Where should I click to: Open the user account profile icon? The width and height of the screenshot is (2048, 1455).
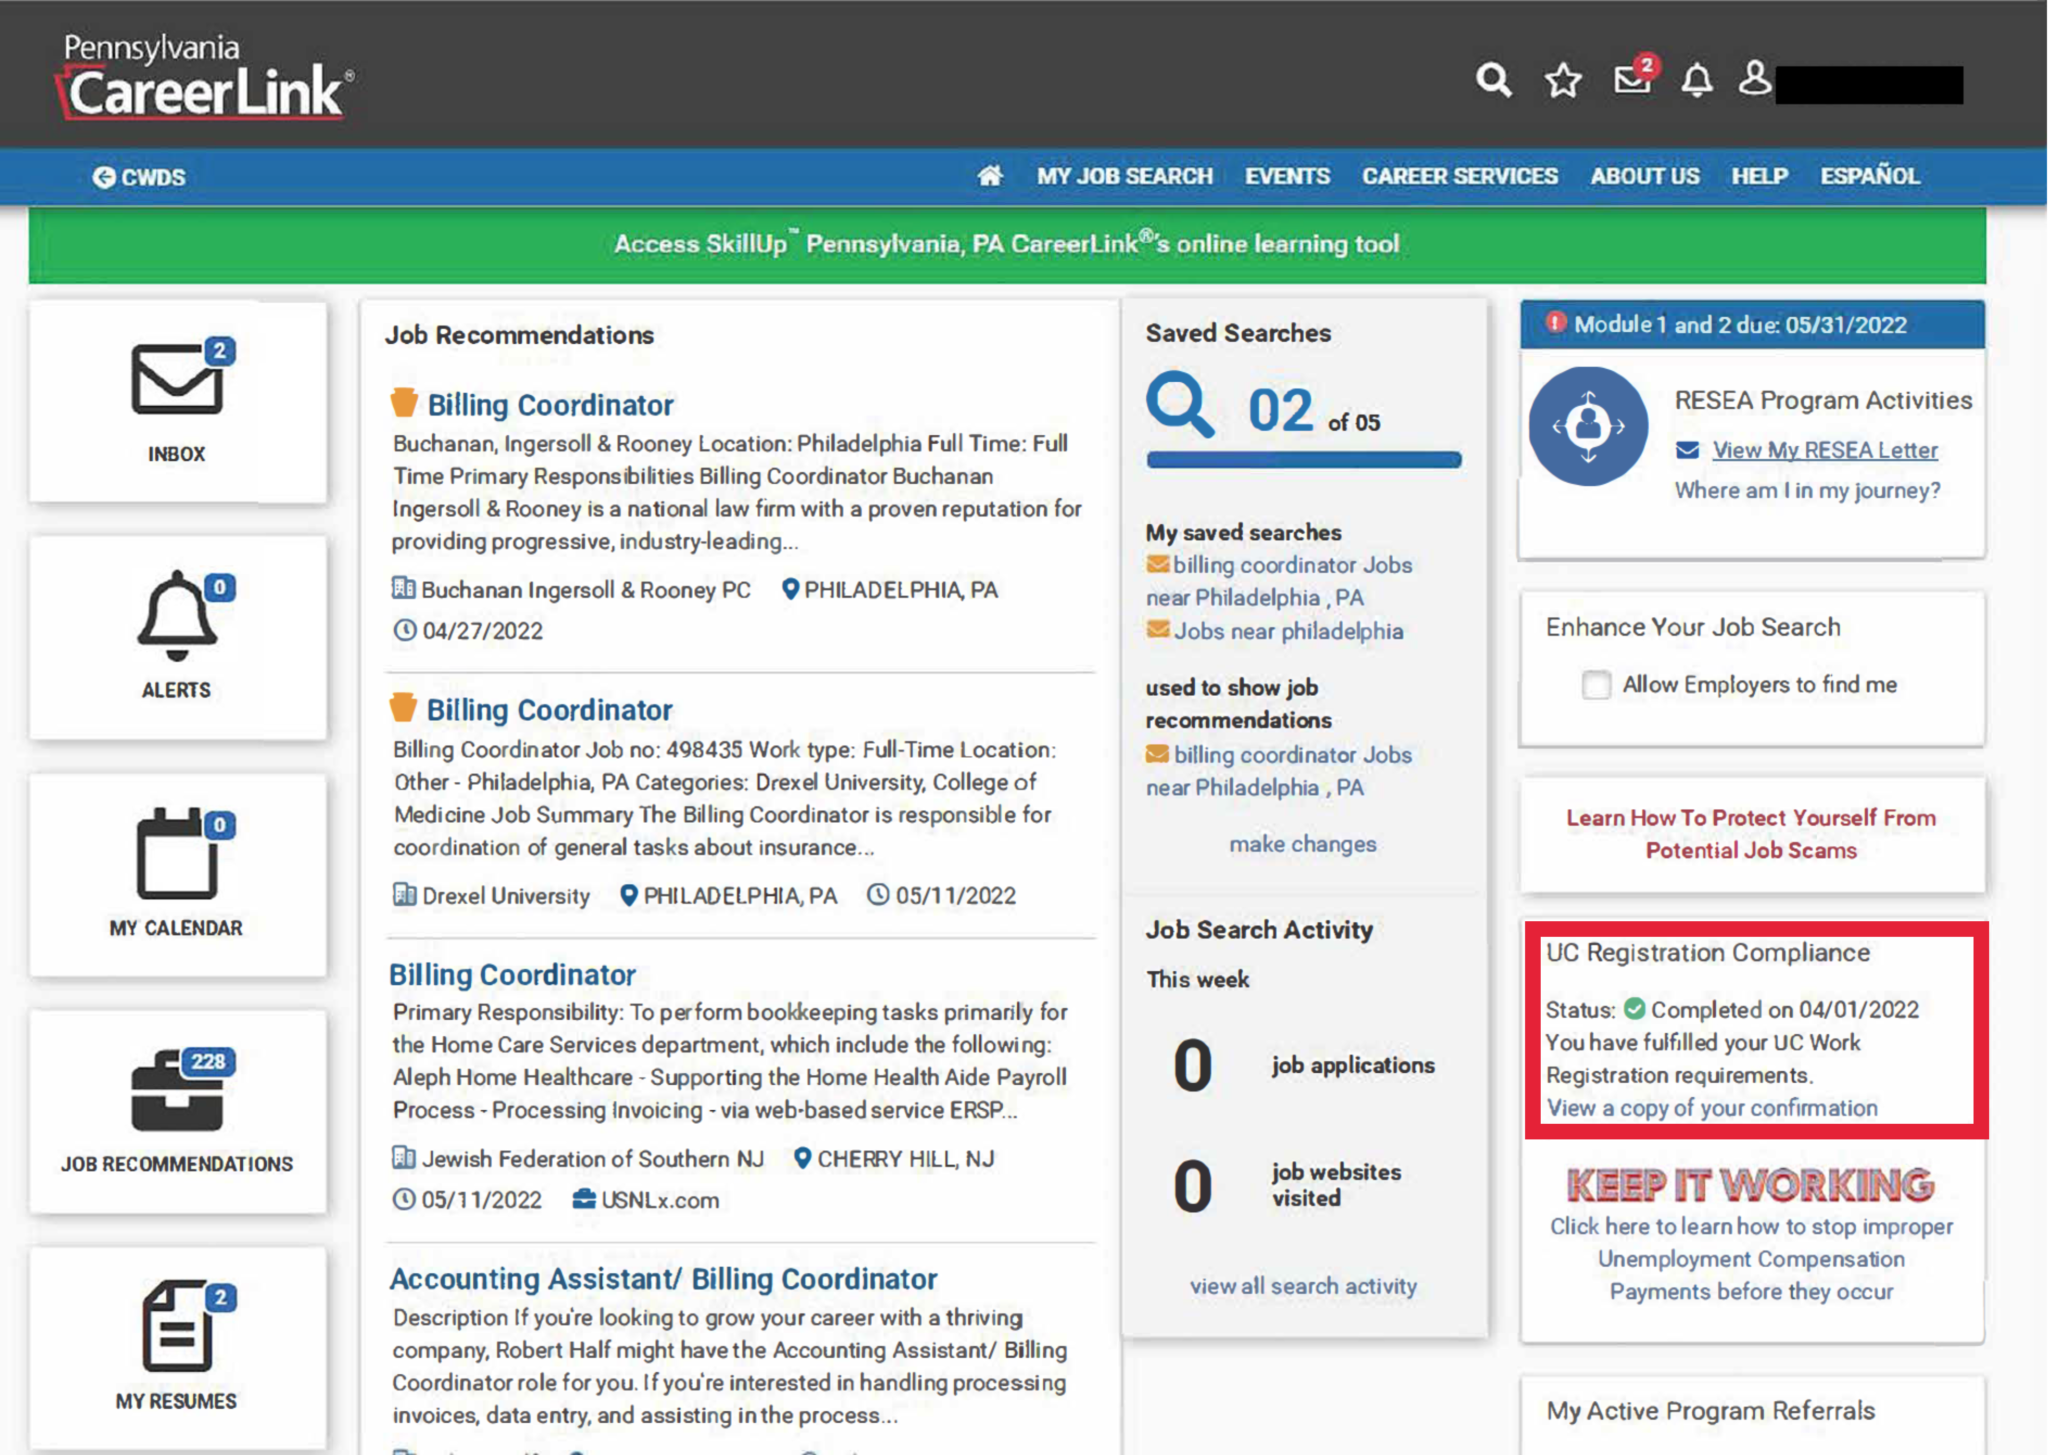[1757, 80]
